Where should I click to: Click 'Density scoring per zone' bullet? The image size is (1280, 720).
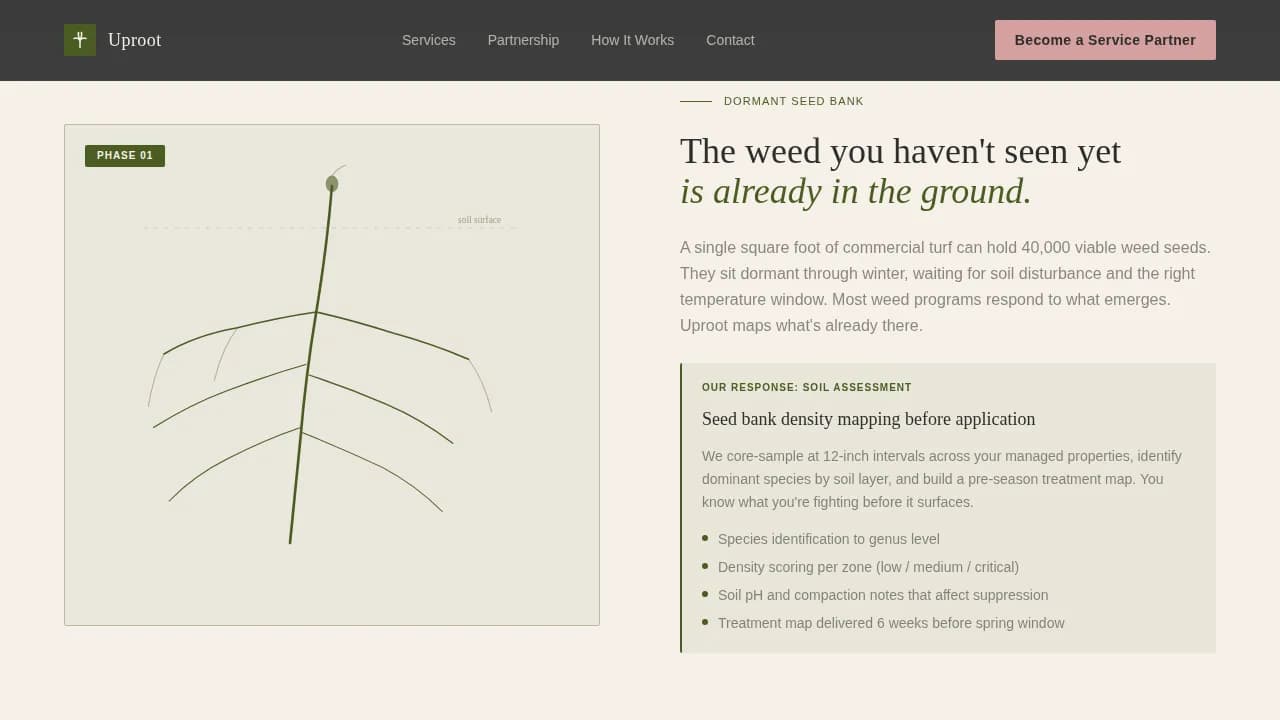pyautogui.click(x=868, y=567)
